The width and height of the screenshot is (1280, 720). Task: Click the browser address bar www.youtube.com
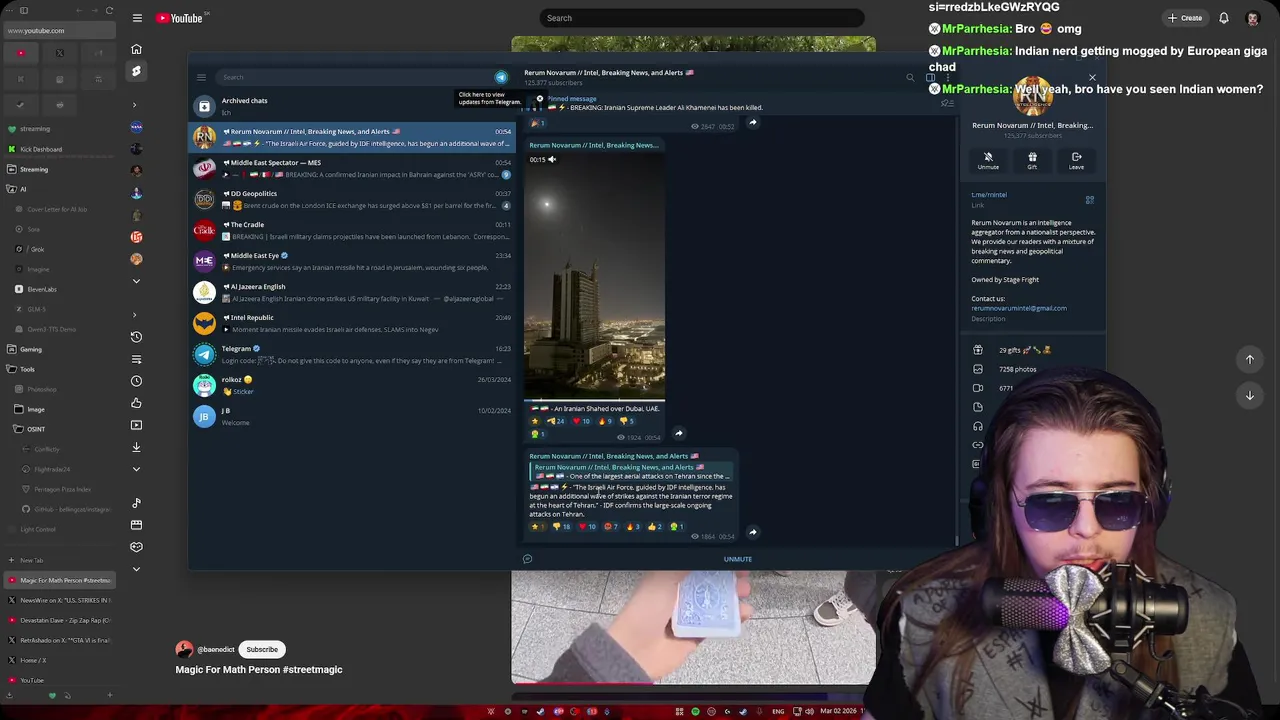60,31
